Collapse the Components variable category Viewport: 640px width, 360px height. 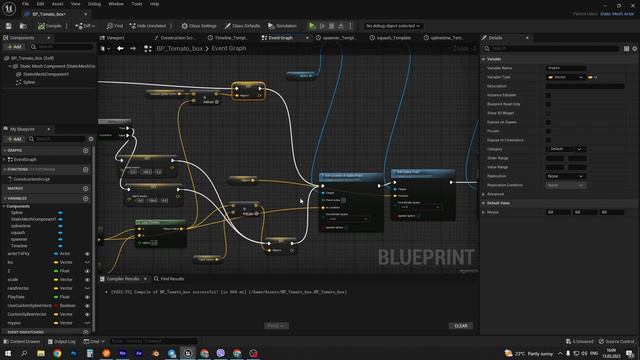(4, 206)
